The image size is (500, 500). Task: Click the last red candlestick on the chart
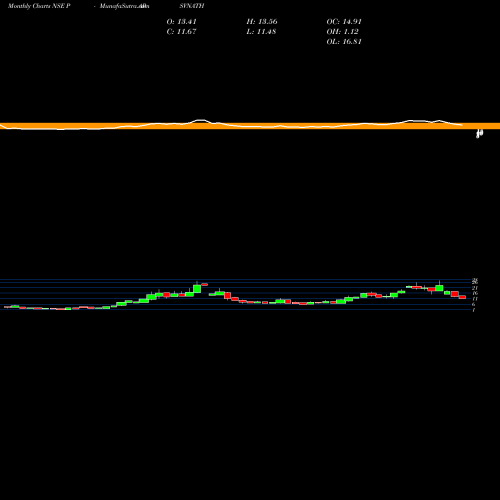[x=462, y=297]
